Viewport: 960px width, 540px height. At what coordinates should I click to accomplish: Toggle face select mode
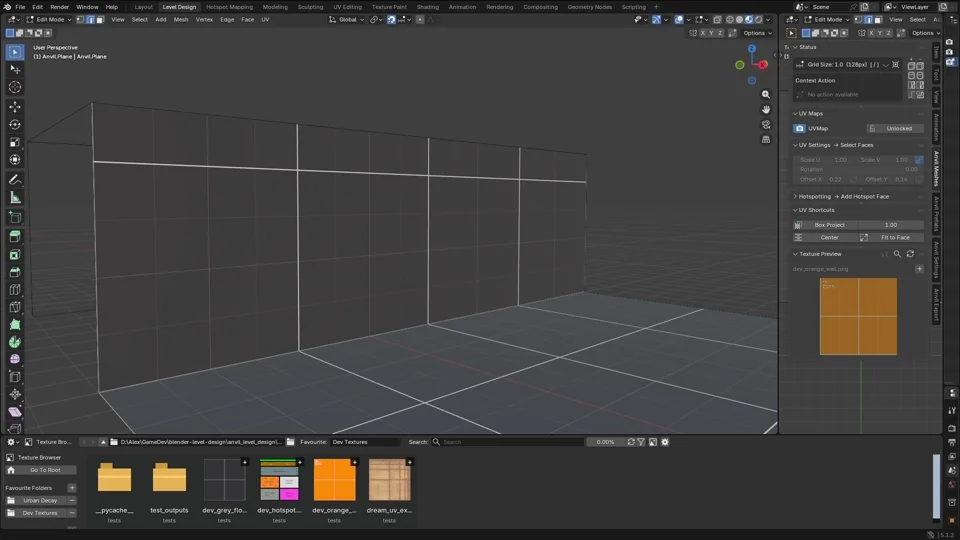[100, 20]
